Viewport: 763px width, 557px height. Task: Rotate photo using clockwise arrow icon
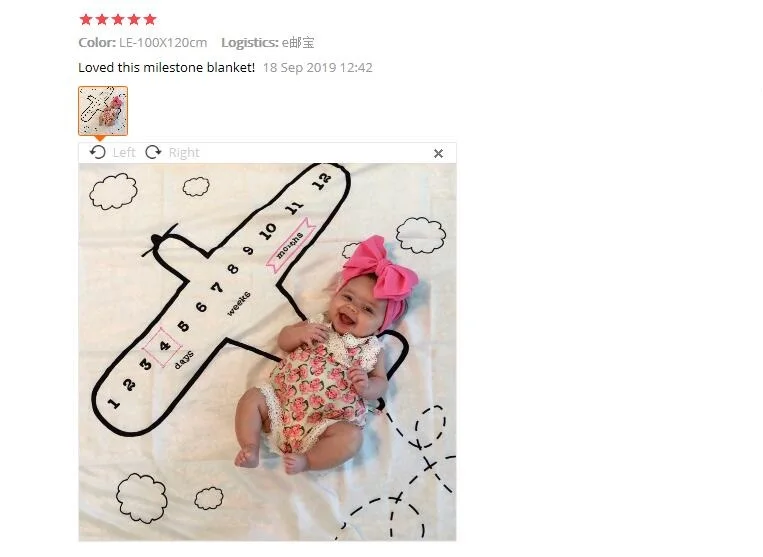pos(153,152)
